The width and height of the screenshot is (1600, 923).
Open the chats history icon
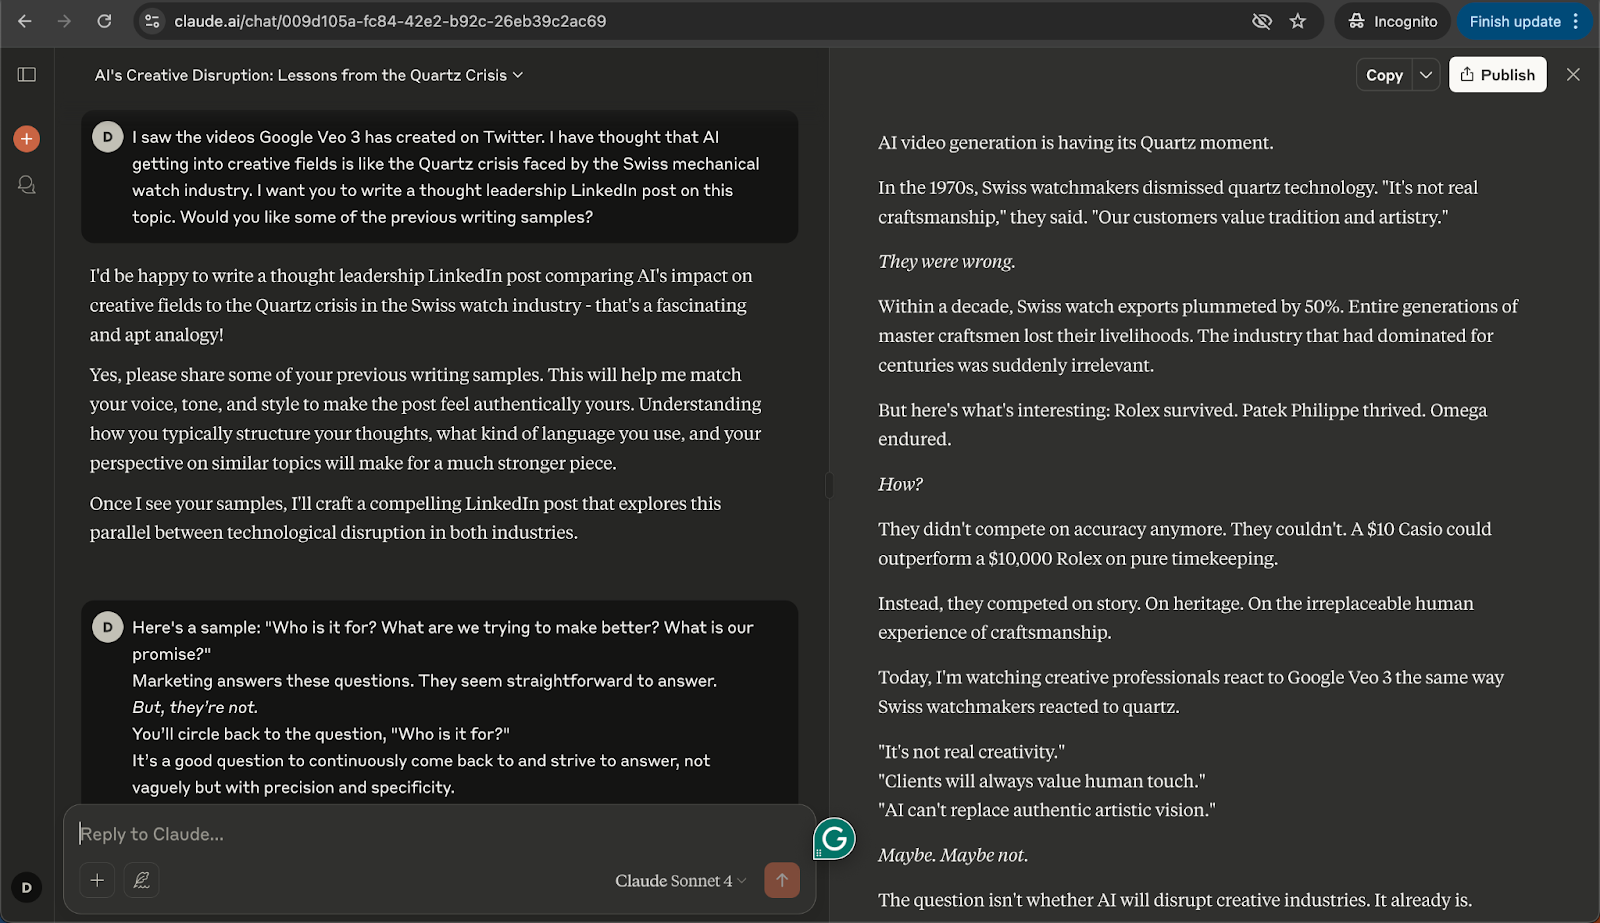(x=27, y=185)
